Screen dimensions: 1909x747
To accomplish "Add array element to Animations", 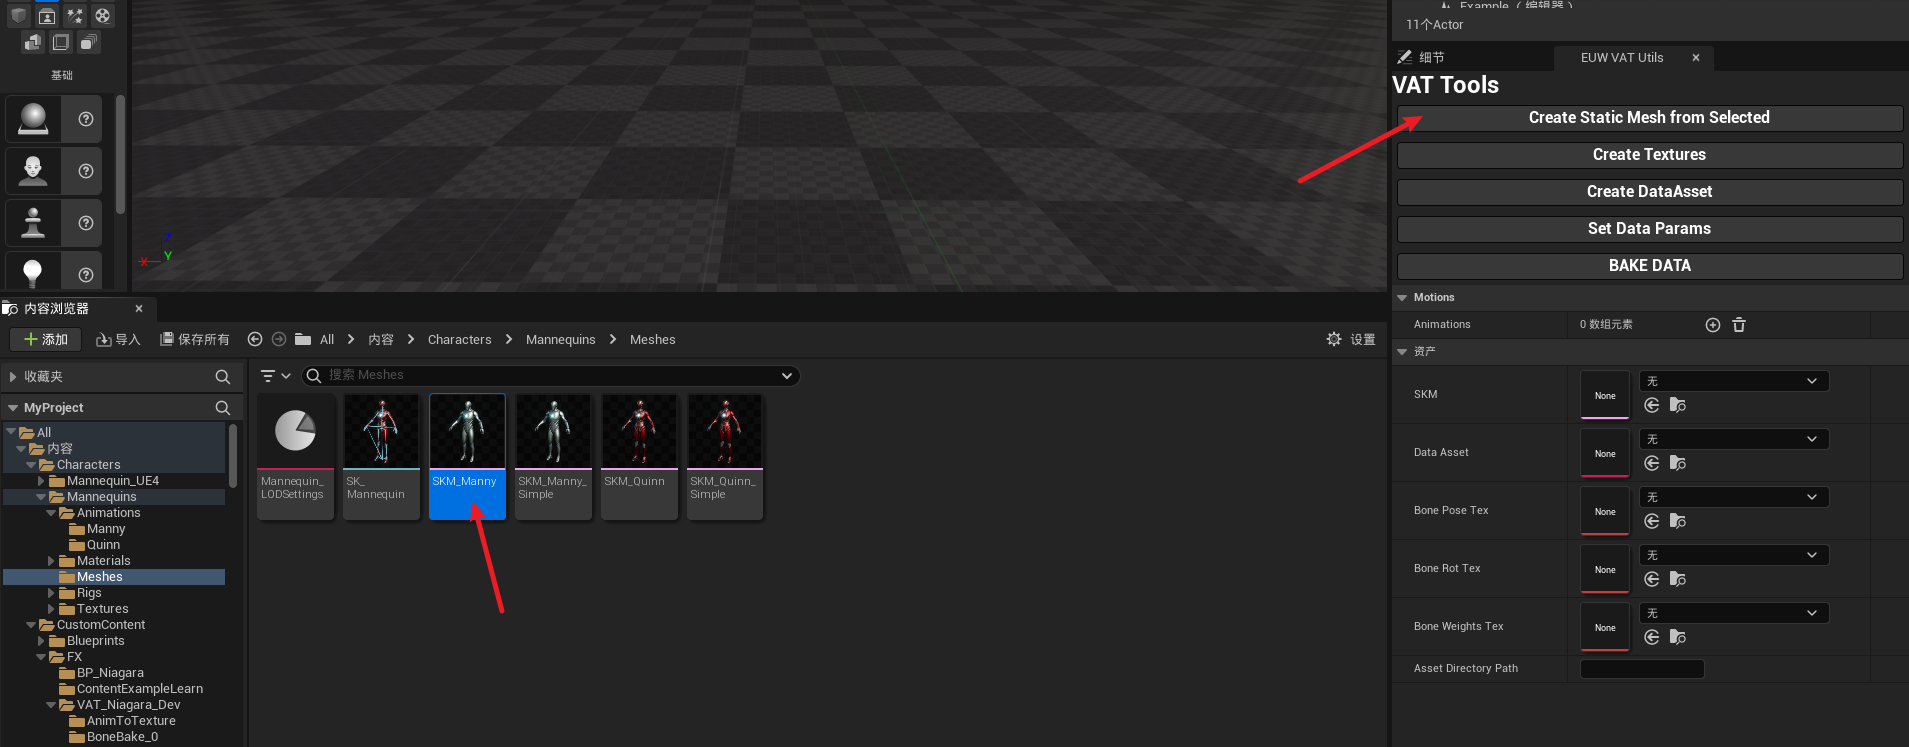I will (1712, 325).
